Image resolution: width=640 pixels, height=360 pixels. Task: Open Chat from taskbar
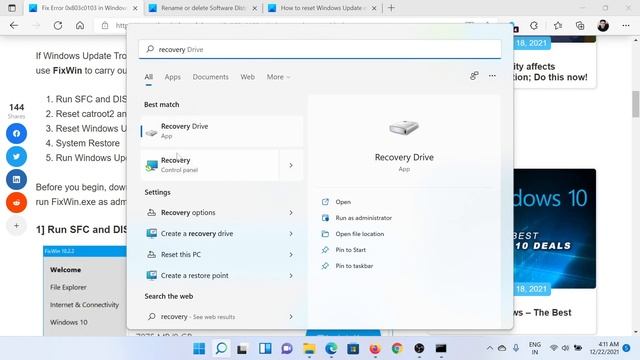click(287, 349)
